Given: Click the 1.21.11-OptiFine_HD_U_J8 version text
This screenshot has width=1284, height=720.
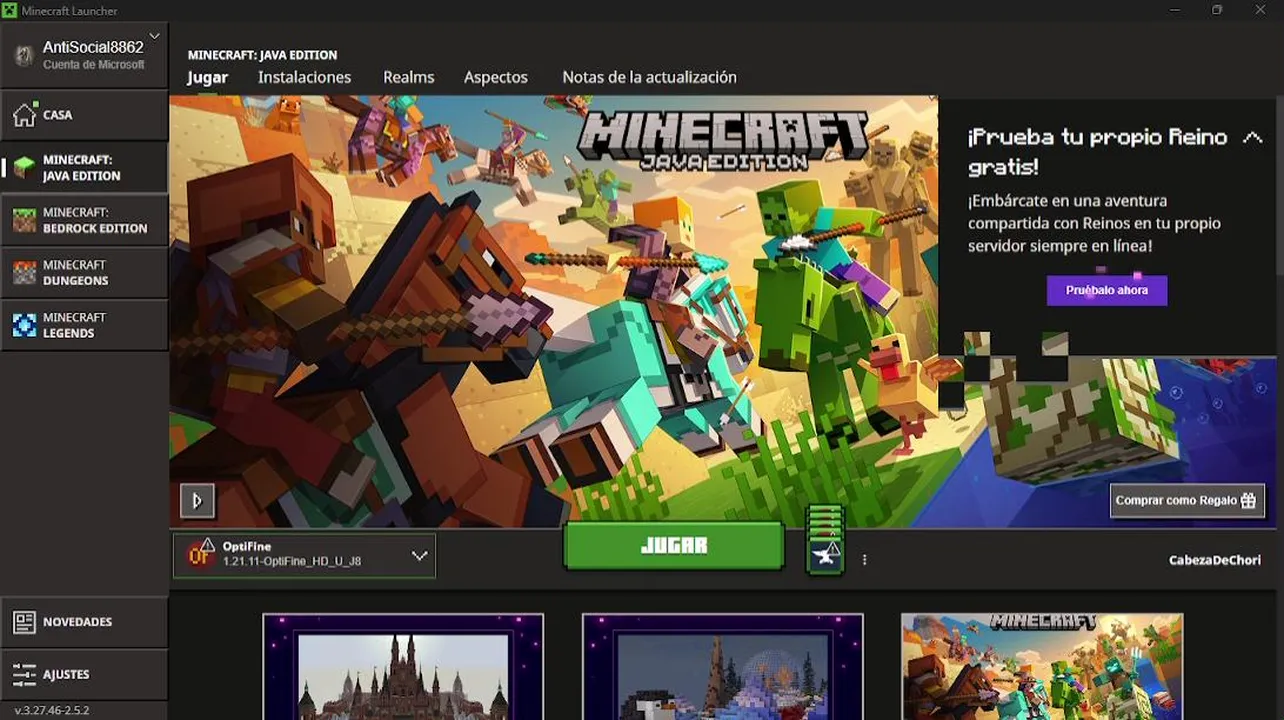Looking at the screenshot, I should coord(292,562).
